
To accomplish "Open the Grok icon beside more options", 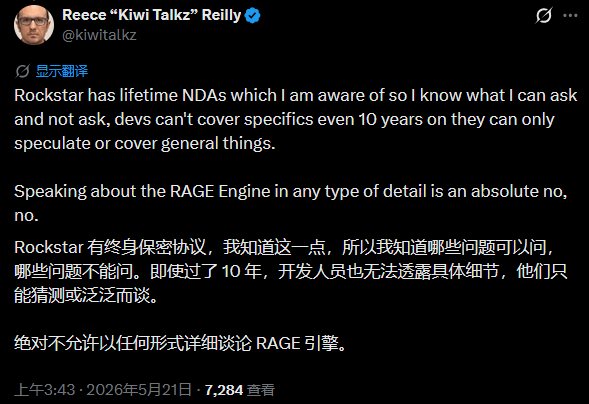I will pyautogui.click(x=544, y=15).
